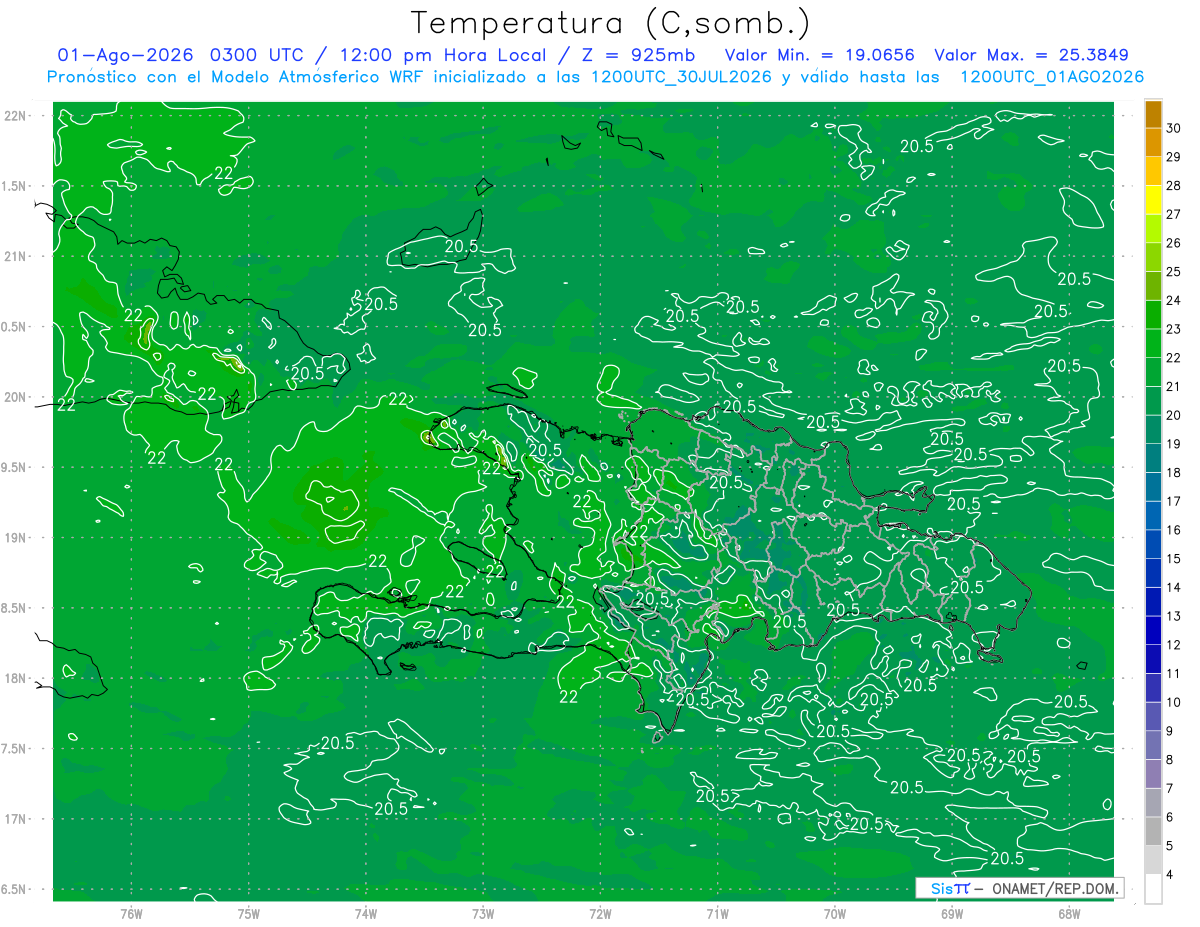
Task: Select initialization stamp "1200UTC_30JUL2026"
Action: pos(683,77)
